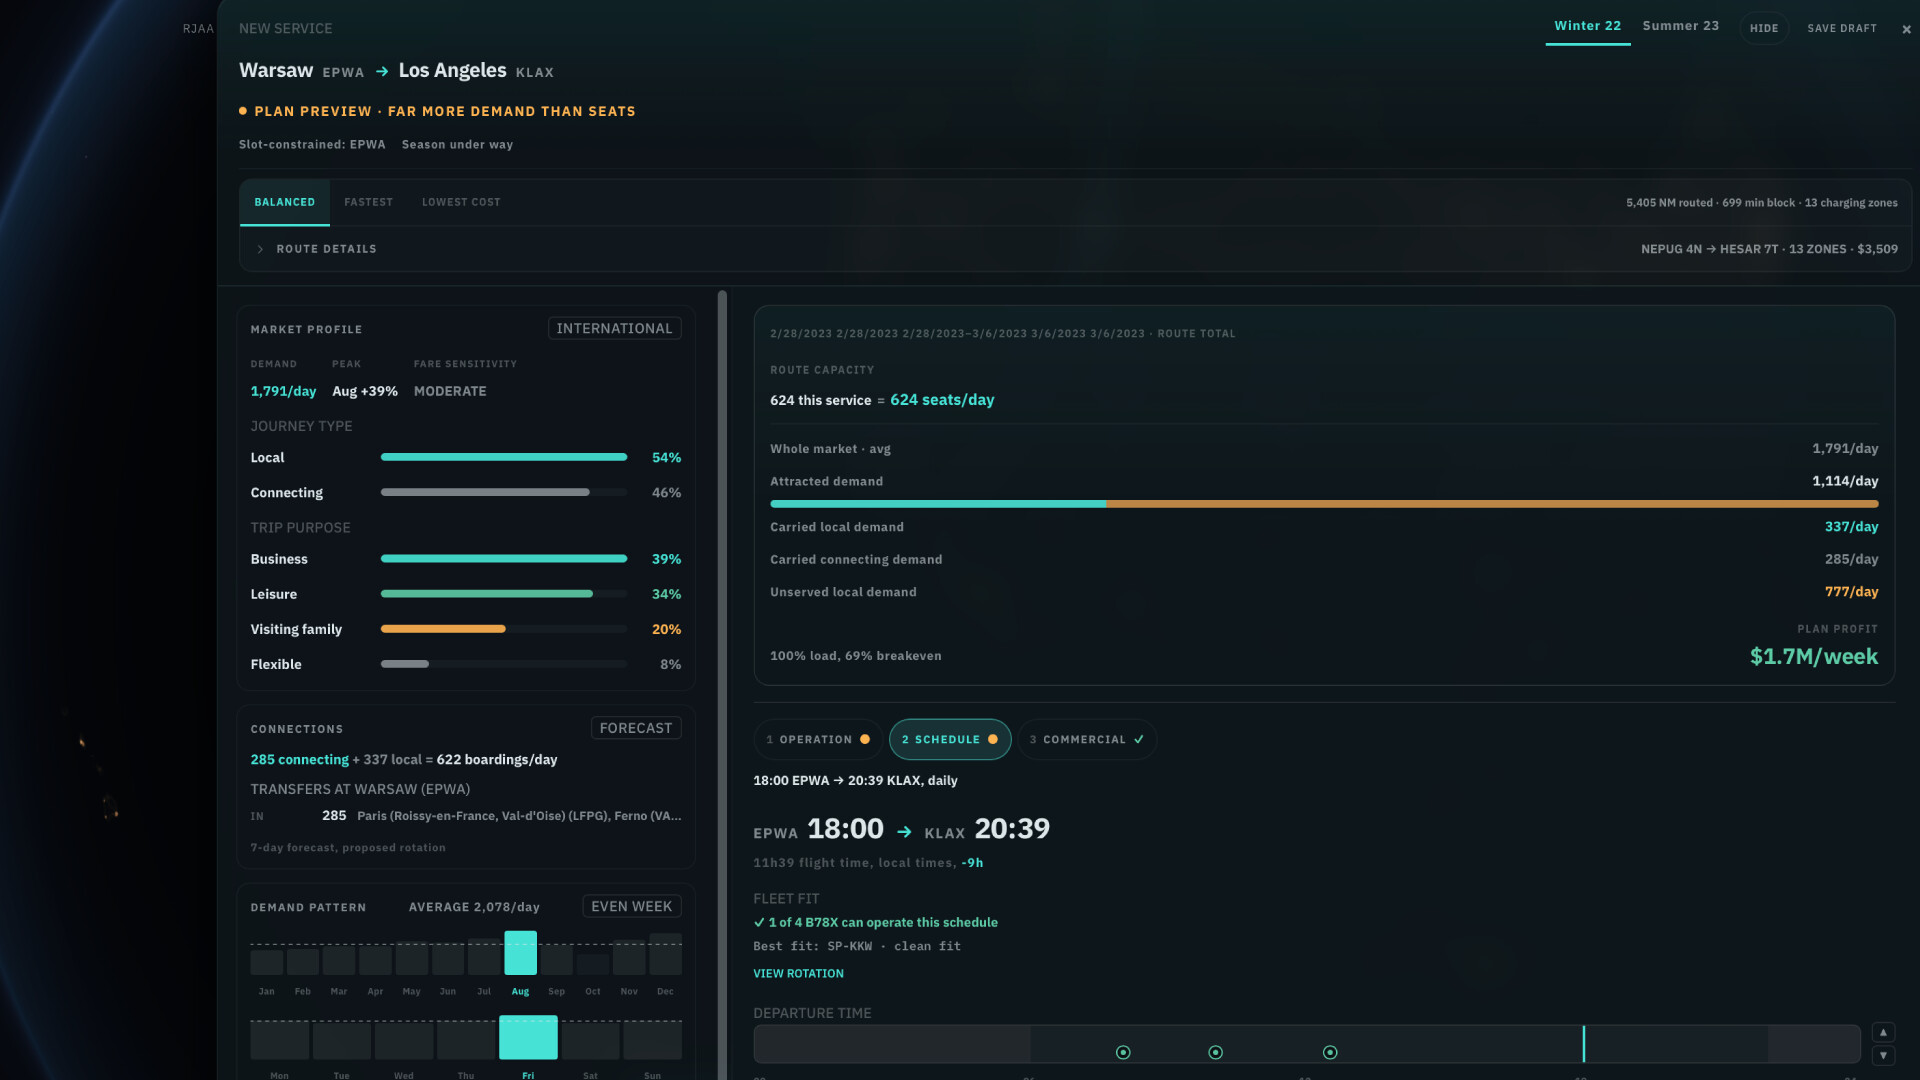
Task: Click the 285 connecting link text
Action: coord(300,760)
